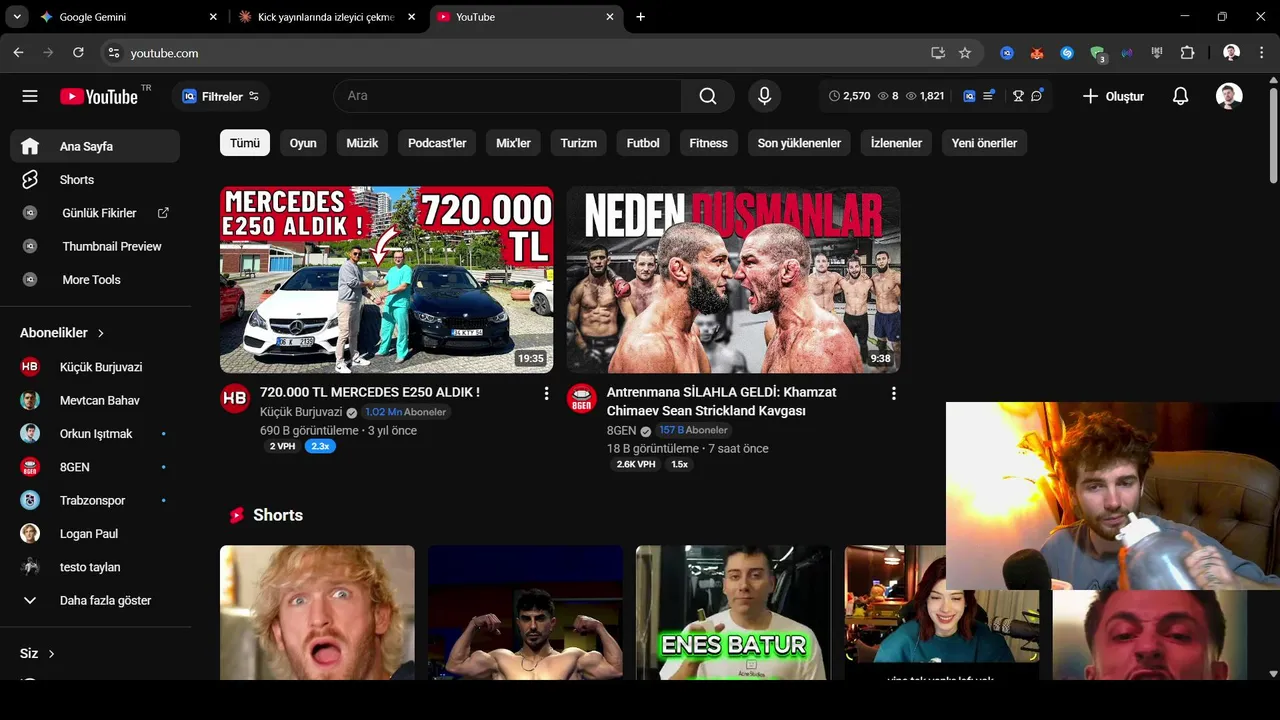Open Günlük Fikirler in the sidebar

[95, 213]
